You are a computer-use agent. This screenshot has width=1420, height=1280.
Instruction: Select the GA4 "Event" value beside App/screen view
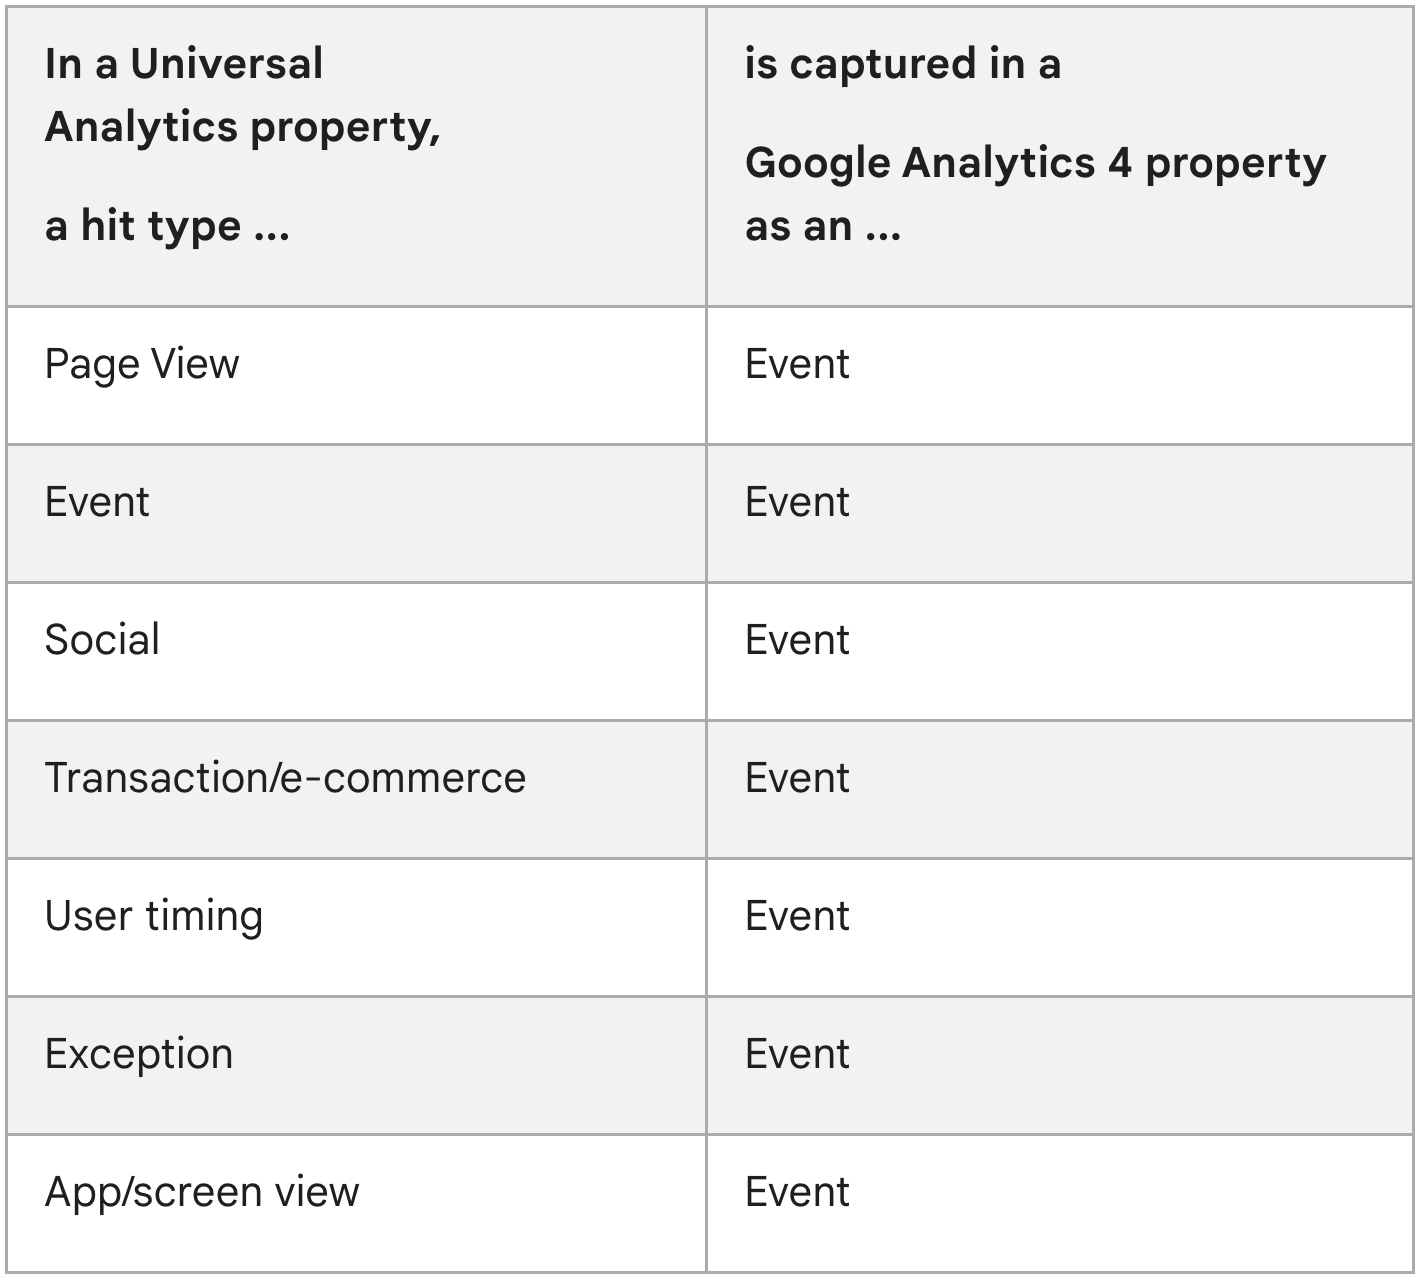[x=797, y=1192]
